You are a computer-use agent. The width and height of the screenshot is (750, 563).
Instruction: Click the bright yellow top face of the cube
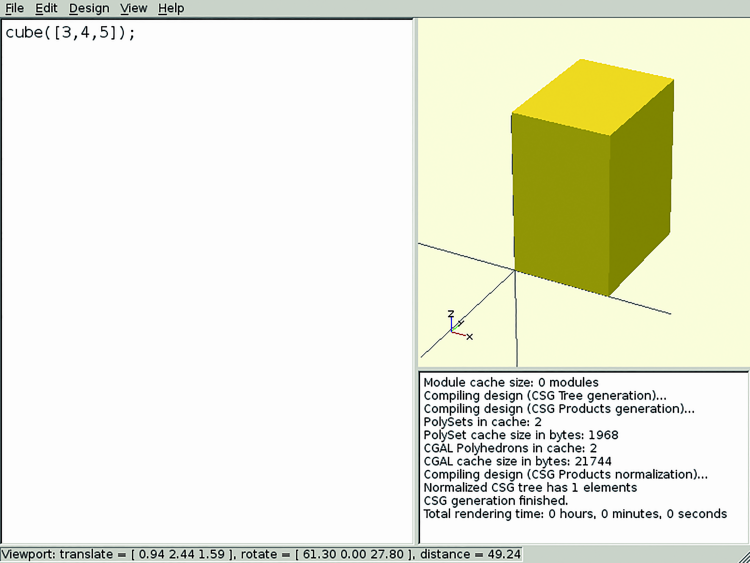[594, 95]
